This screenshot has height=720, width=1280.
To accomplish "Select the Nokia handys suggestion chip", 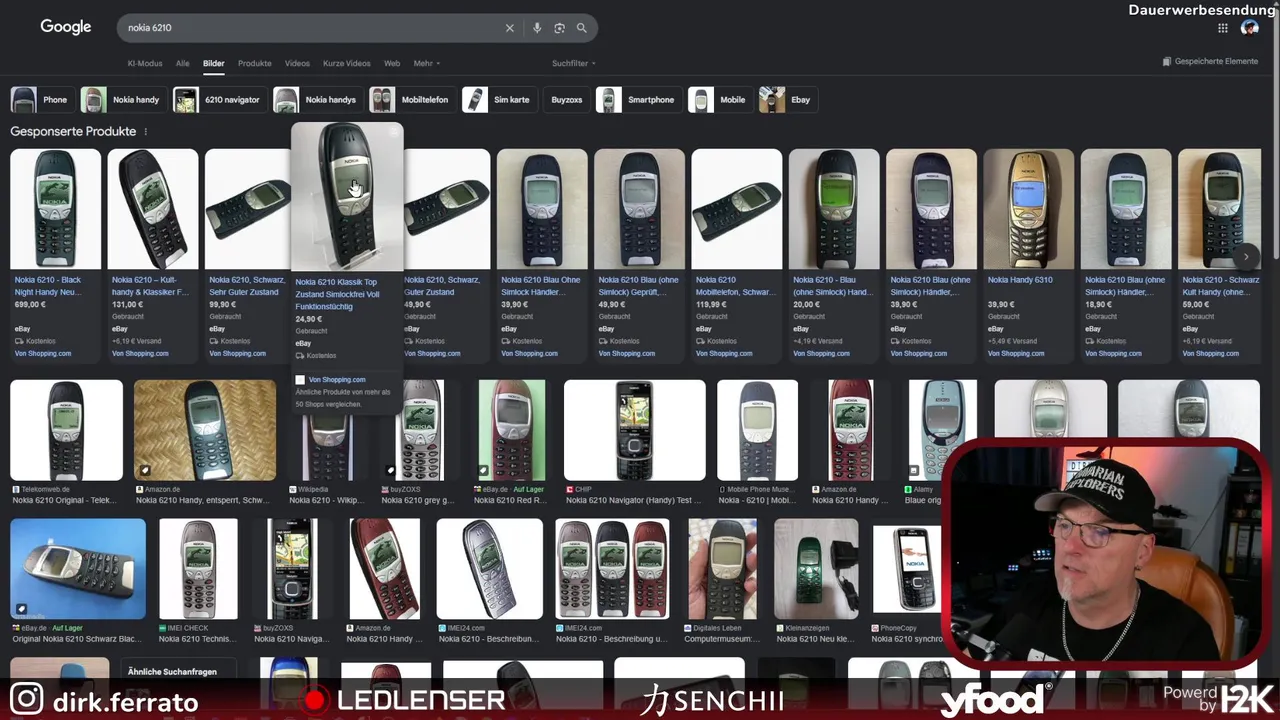I will point(317,100).
